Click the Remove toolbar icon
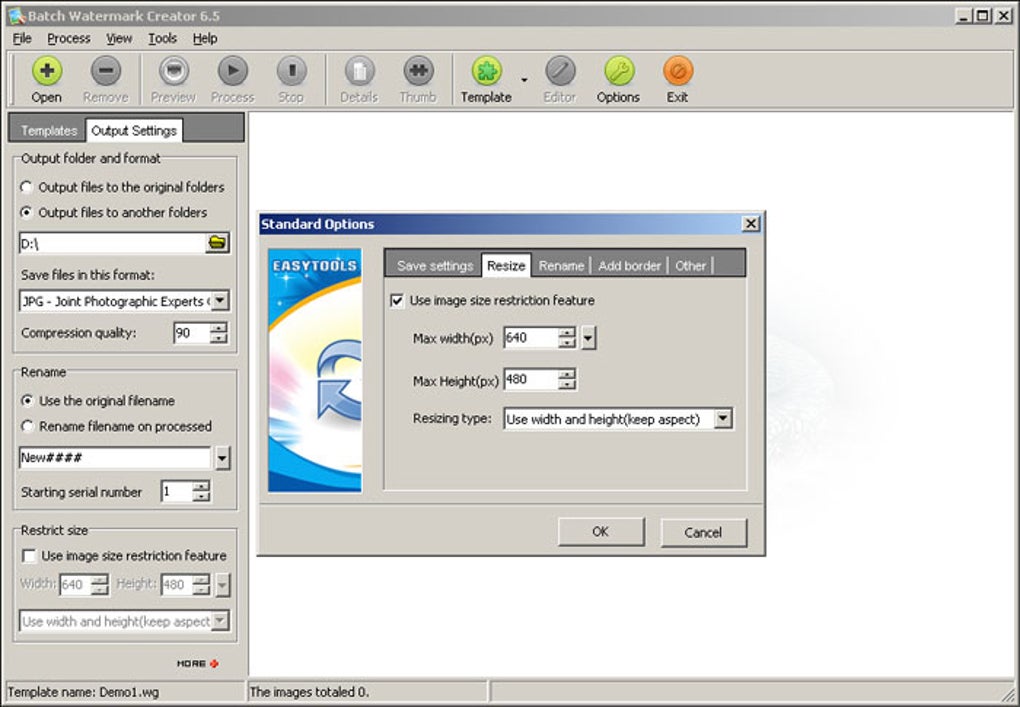This screenshot has height=707, width=1020. (106, 79)
